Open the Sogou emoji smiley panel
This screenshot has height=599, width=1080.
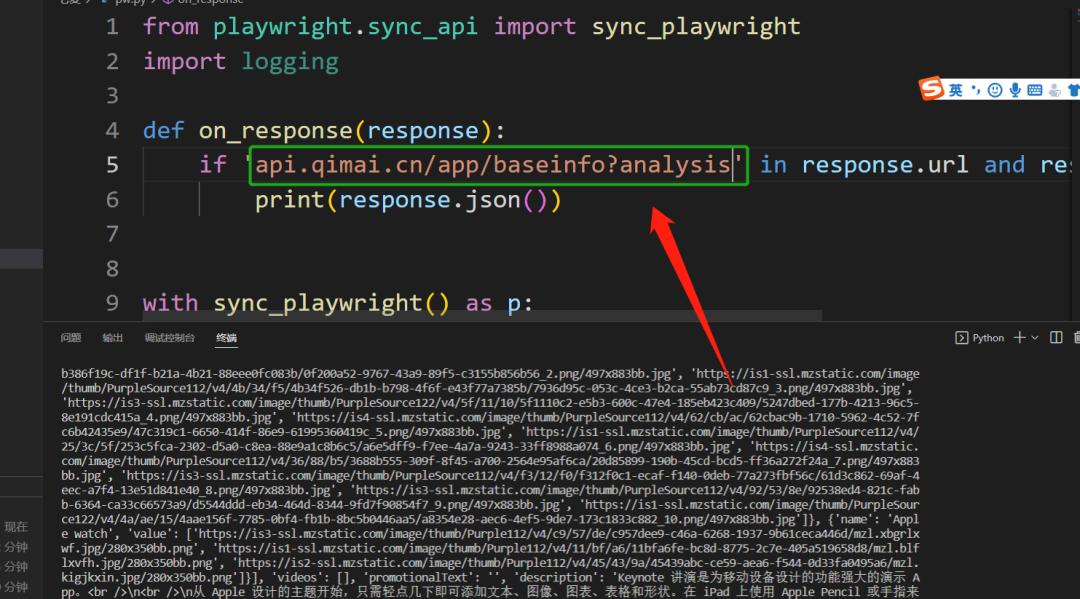[995, 90]
